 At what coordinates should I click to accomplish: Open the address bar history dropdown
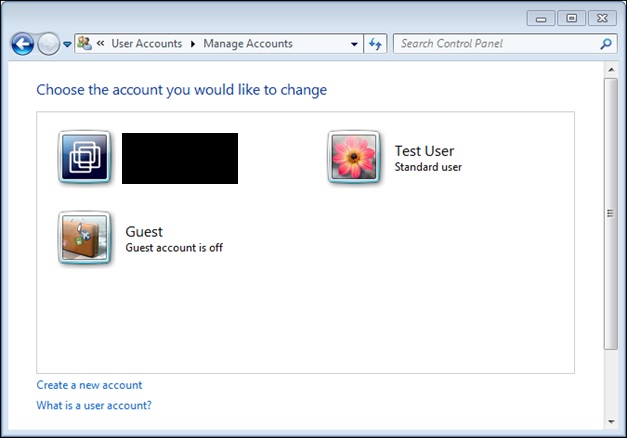354,44
